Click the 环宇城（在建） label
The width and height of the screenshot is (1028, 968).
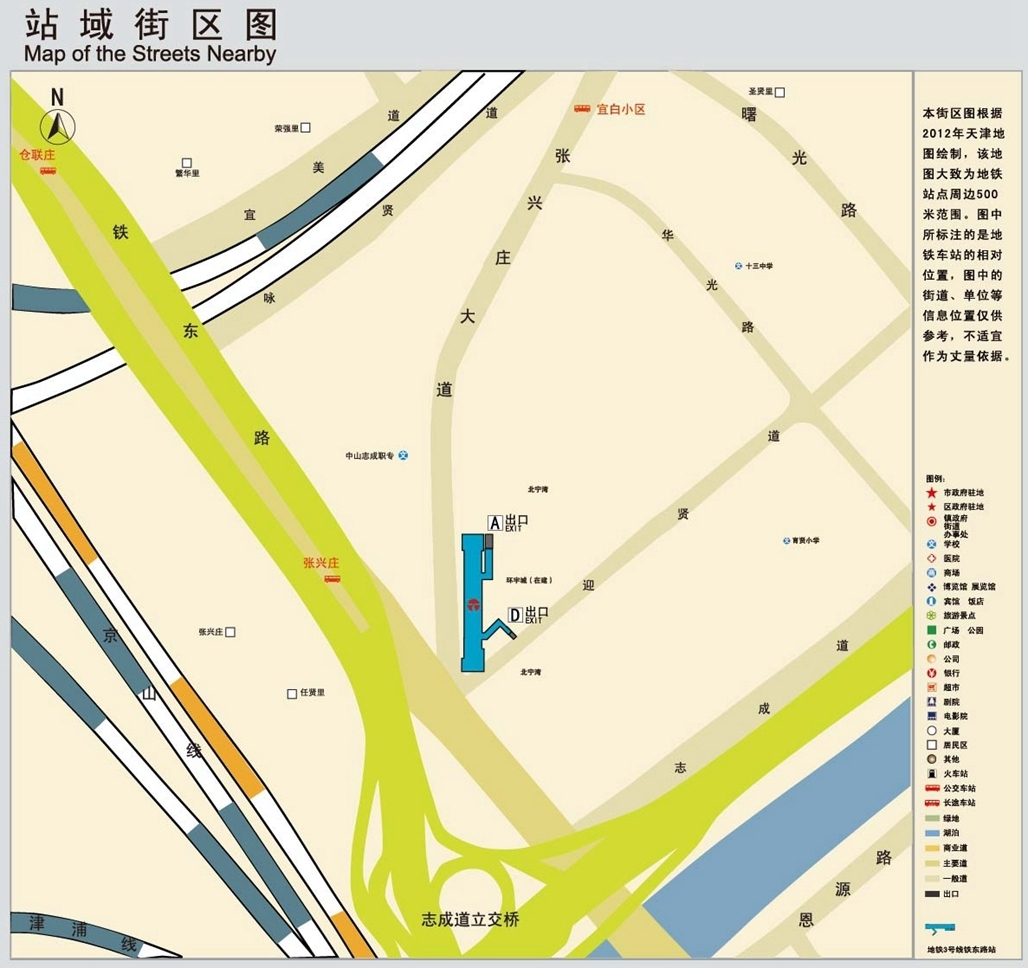(529, 580)
